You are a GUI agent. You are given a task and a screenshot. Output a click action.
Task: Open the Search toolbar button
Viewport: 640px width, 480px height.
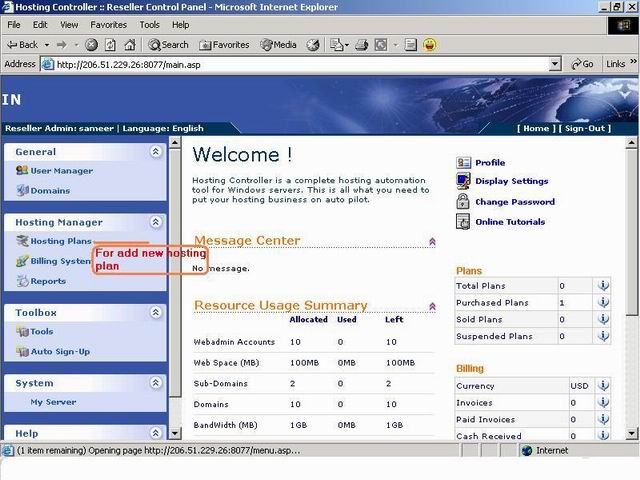(x=168, y=45)
